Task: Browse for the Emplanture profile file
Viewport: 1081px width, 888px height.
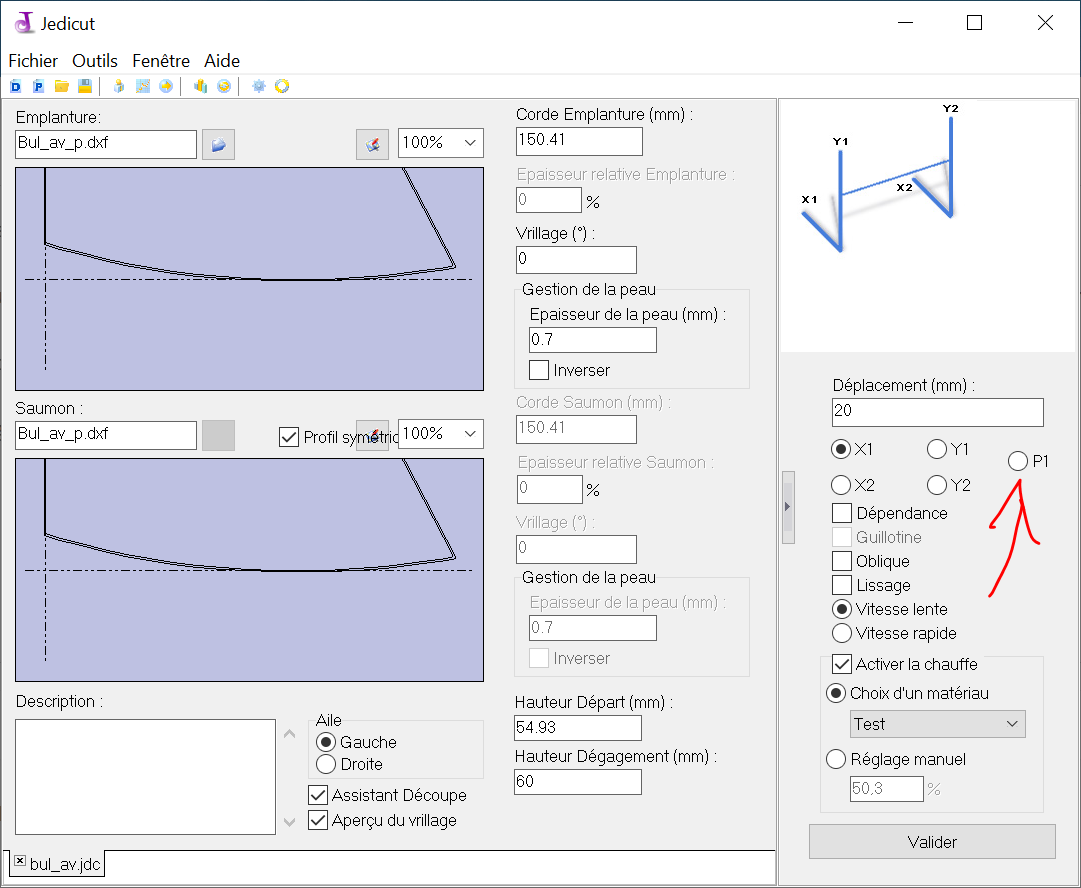Action: [218, 144]
